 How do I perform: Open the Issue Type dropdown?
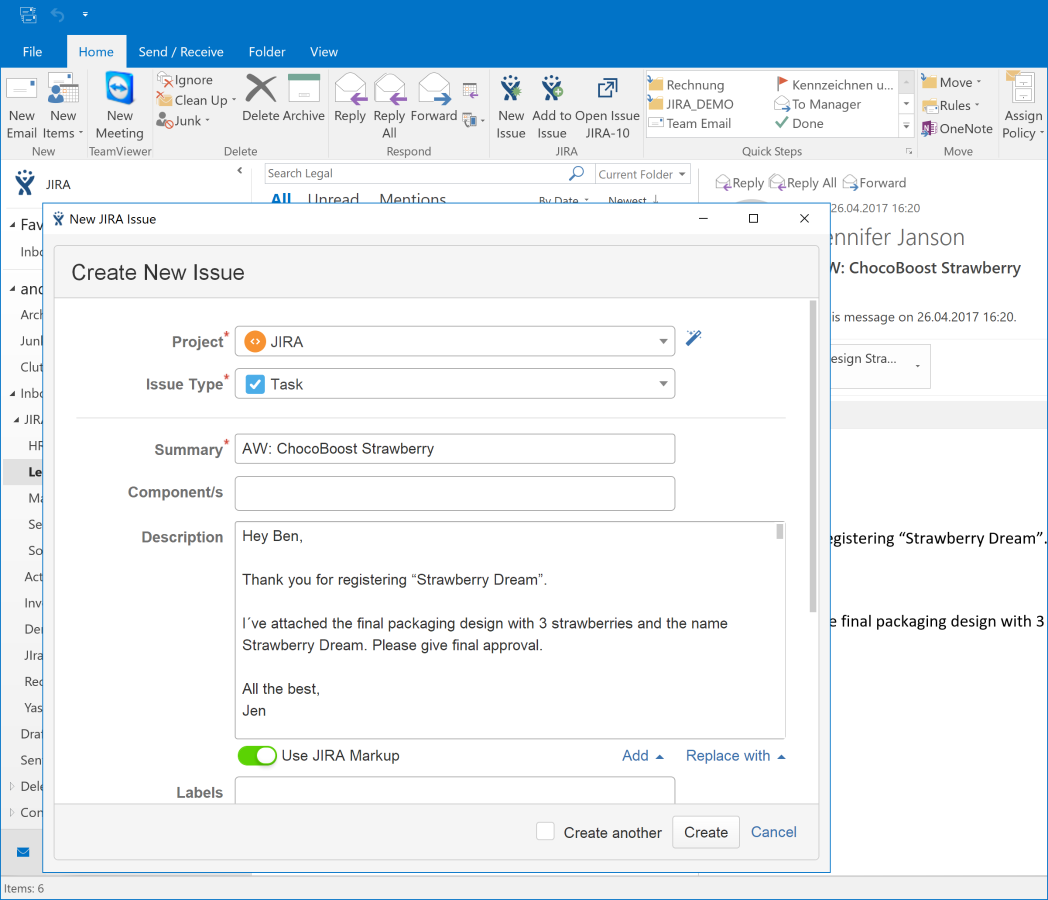pyautogui.click(x=454, y=384)
